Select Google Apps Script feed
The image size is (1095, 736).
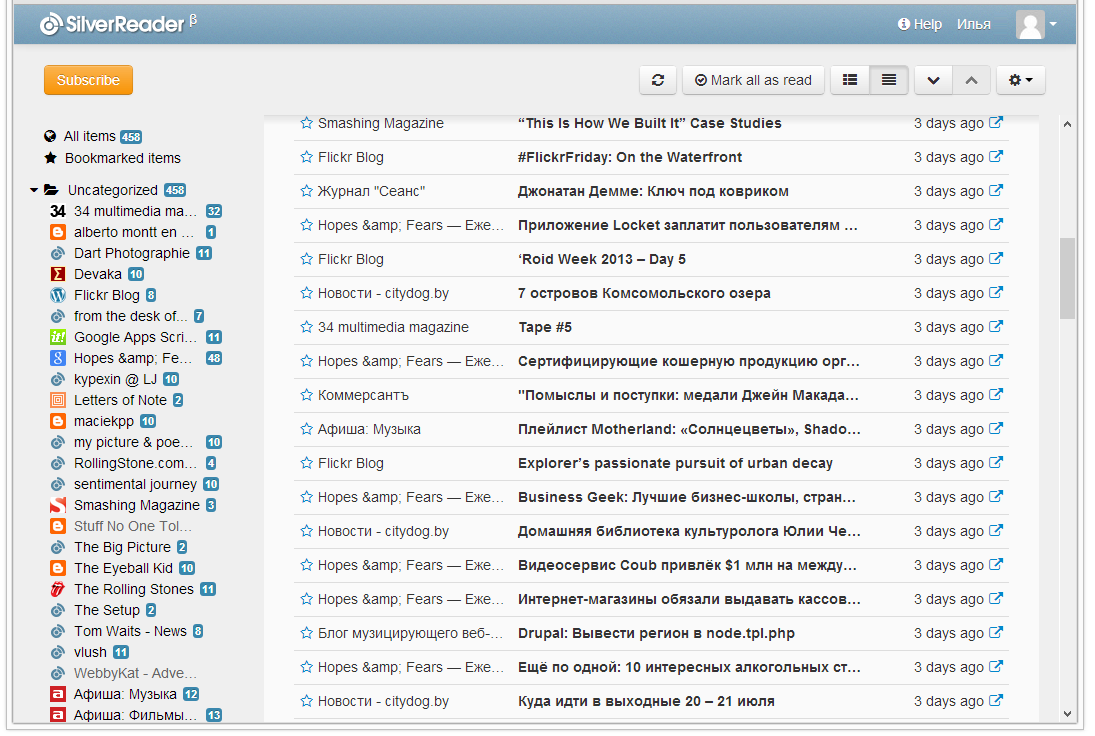[x=135, y=337]
